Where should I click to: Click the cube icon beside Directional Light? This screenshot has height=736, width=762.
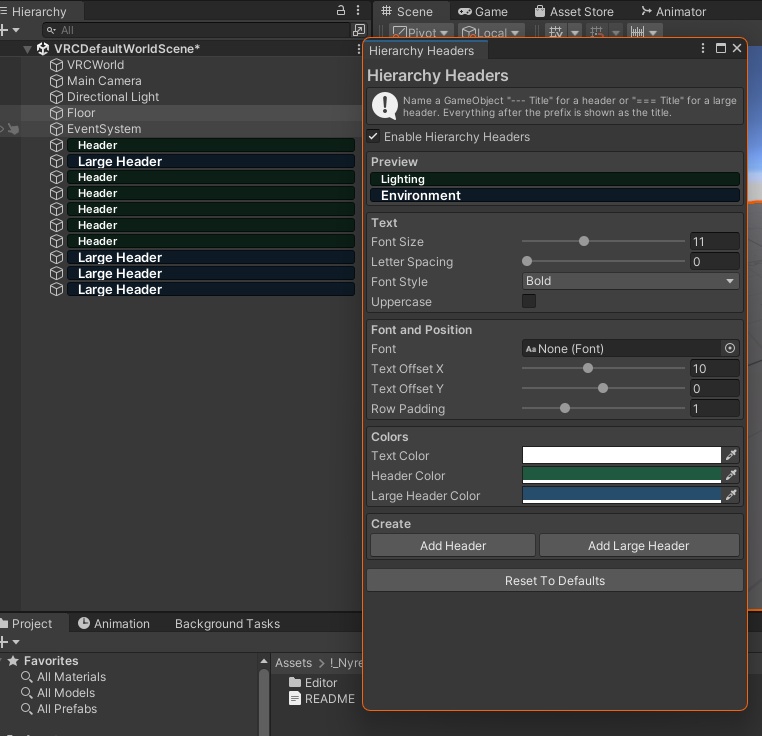pyautogui.click(x=56, y=97)
